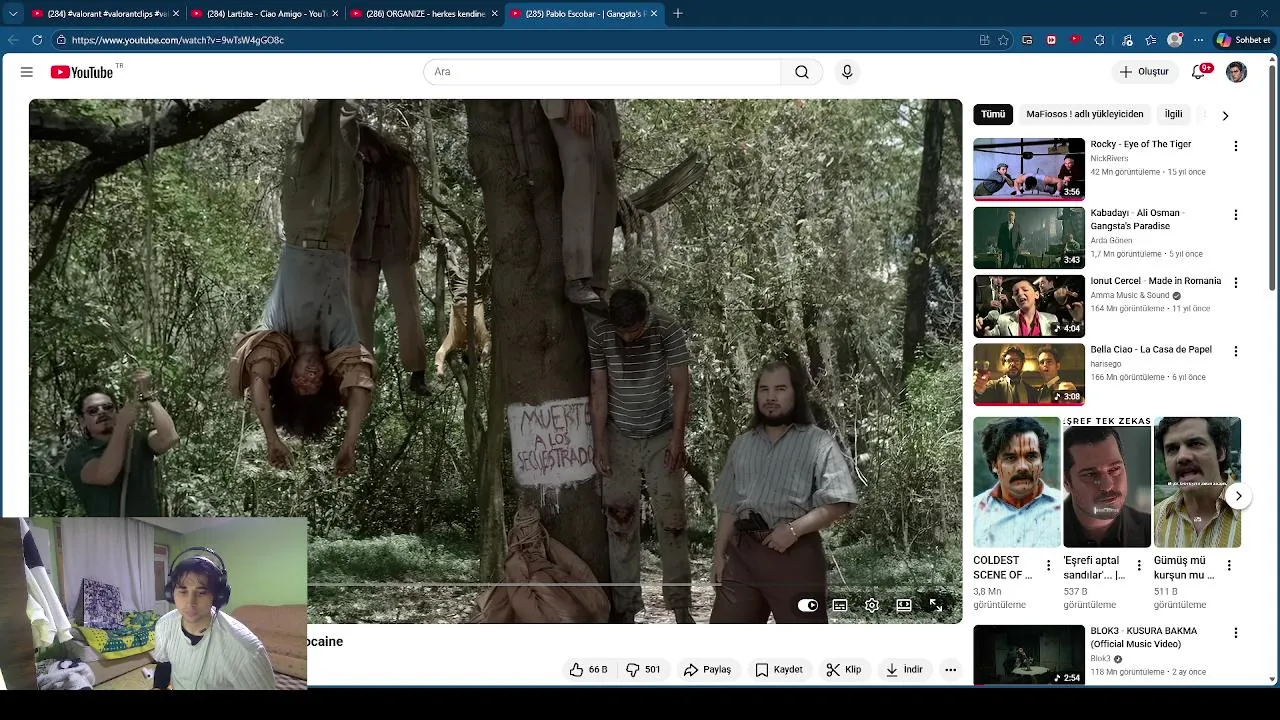Viewport: 1280px width, 720px height.
Task: Open options for Kabadayı - Ali Osman video
Action: click(x=1236, y=215)
